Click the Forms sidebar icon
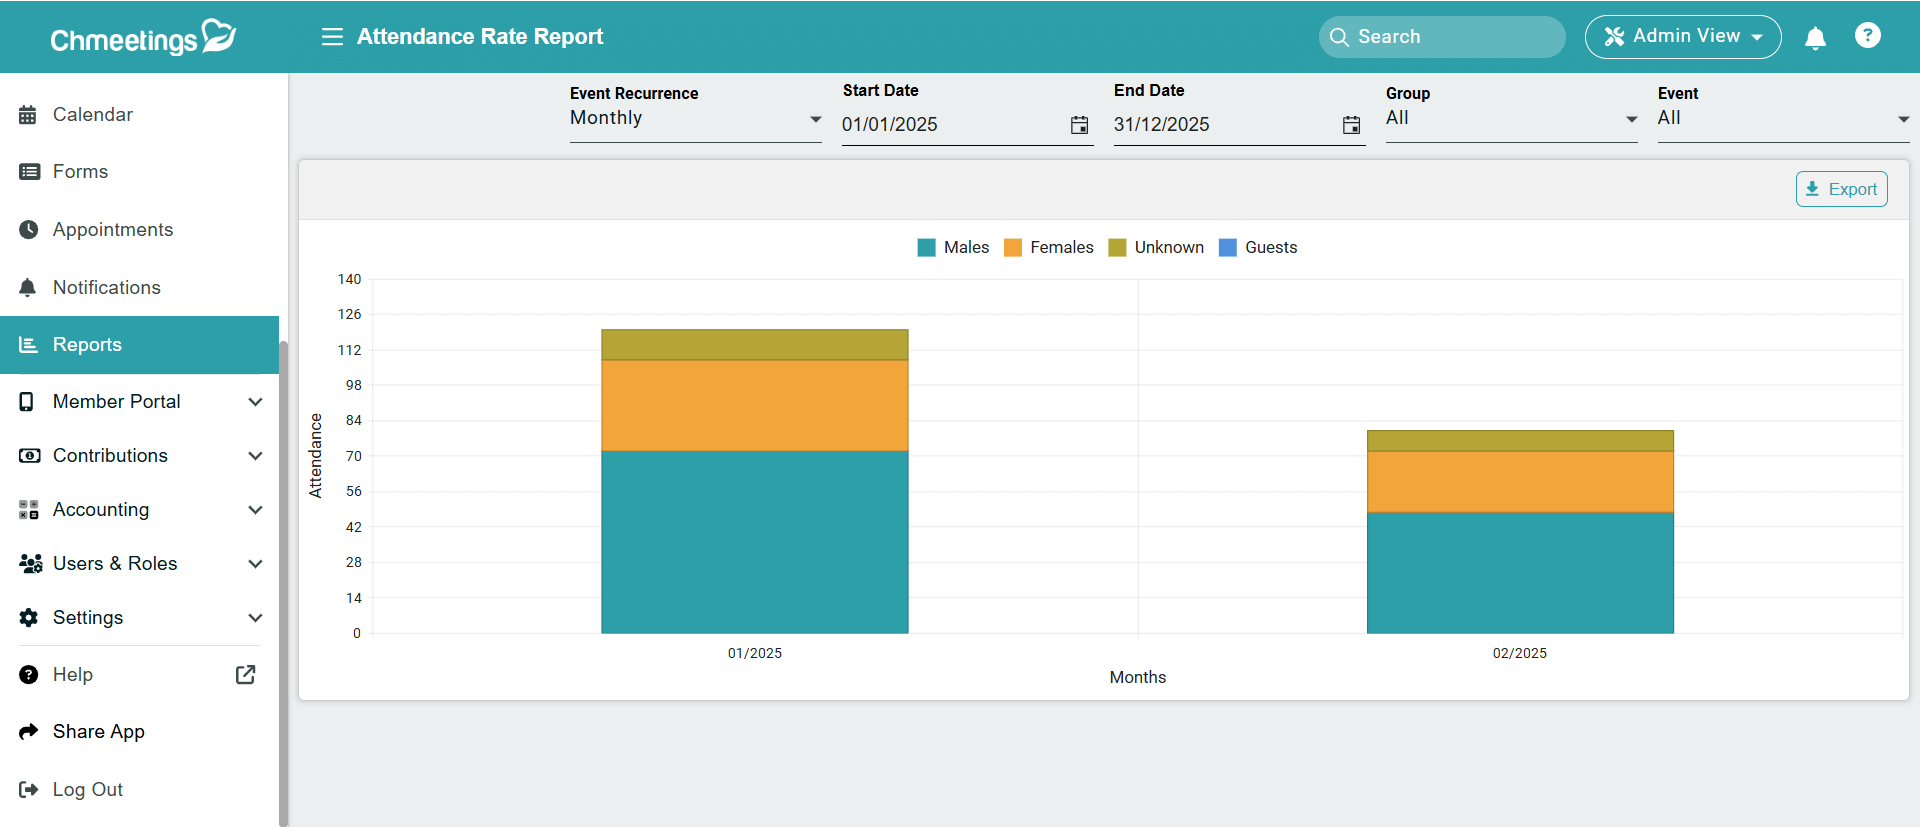 (x=29, y=172)
